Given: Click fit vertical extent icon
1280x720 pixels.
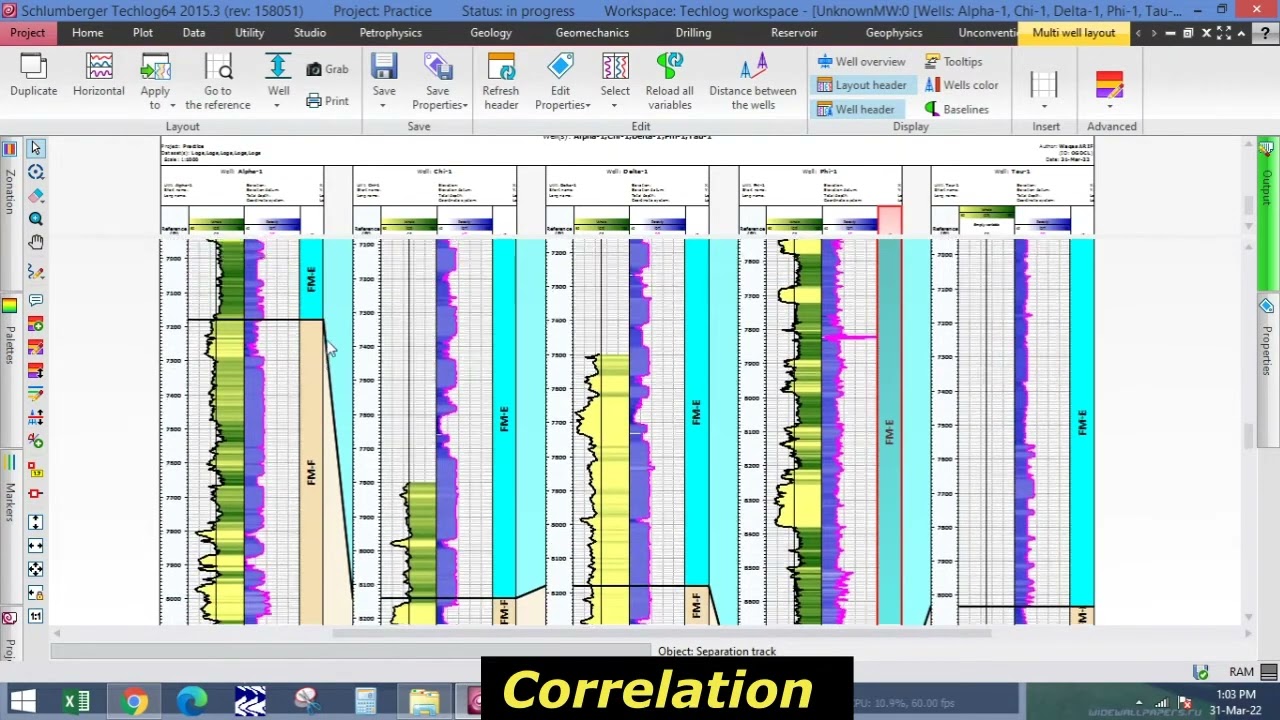Looking at the screenshot, I should point(36,522).
